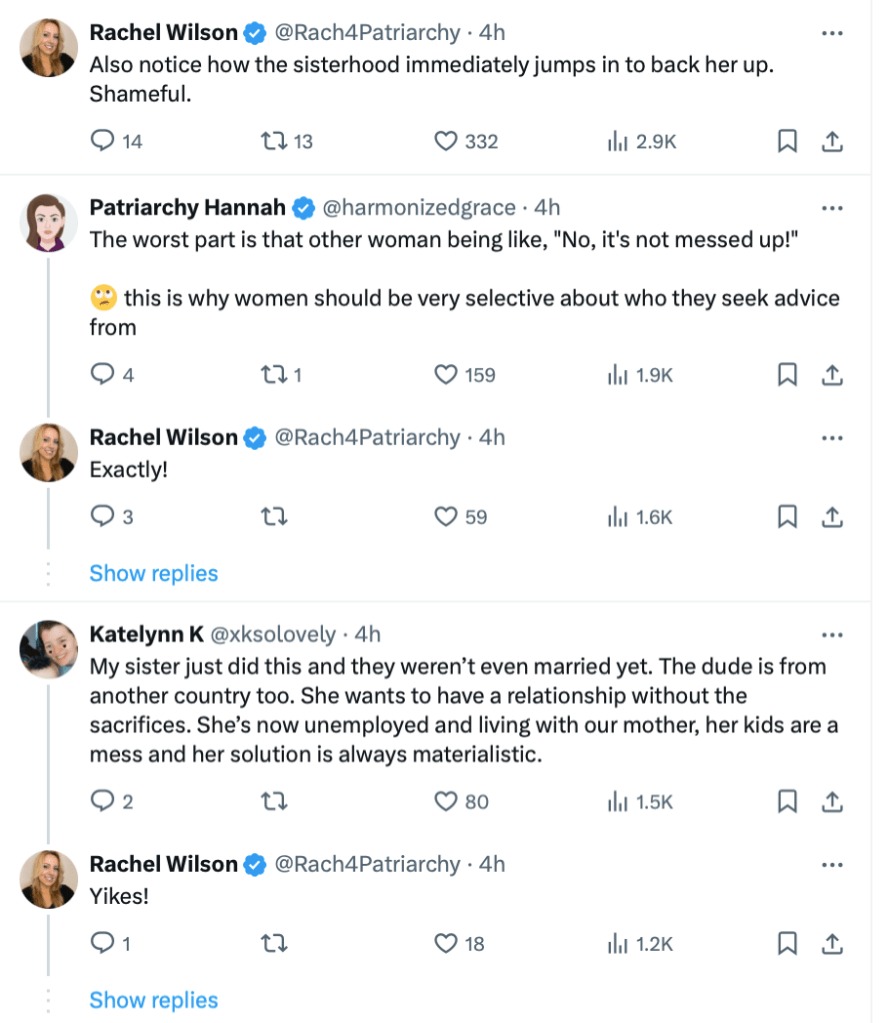The height and width of the screenshot is (1023, 888).
Task: Expand Show replies under 'Exactly!' tweet
Action: point(153,573)
